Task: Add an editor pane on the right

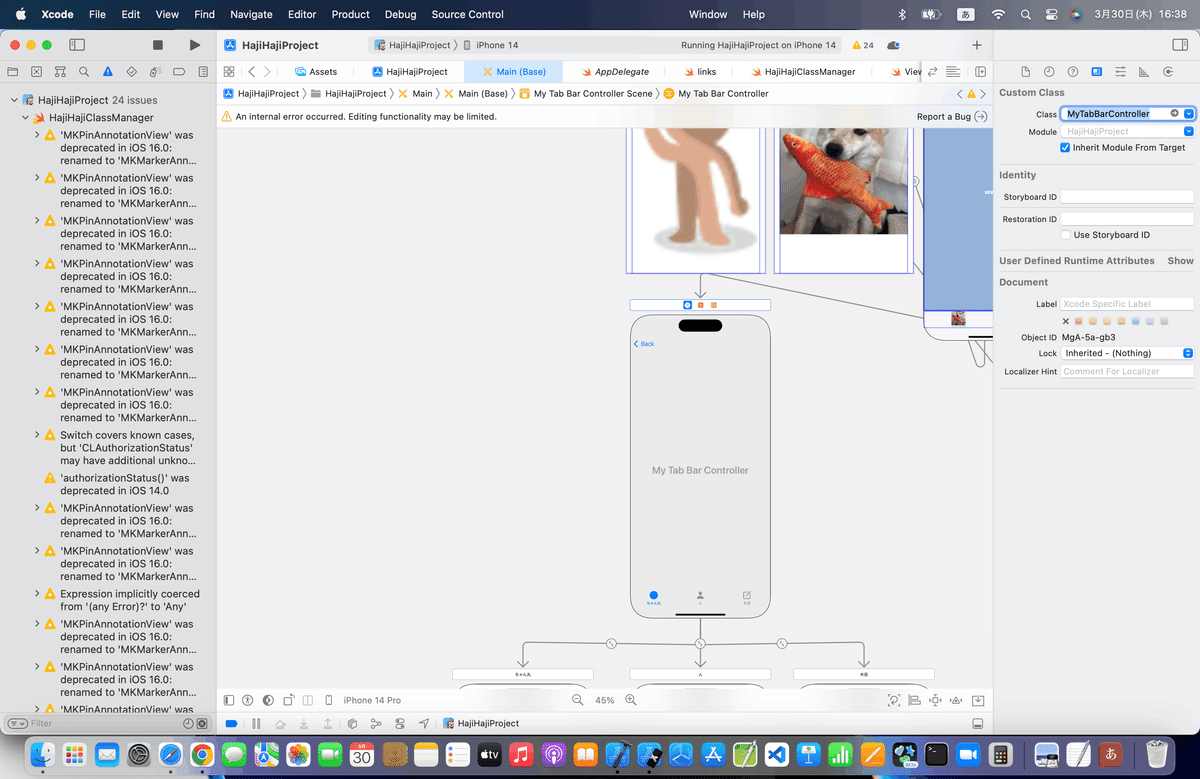Action: pos(981,72)
